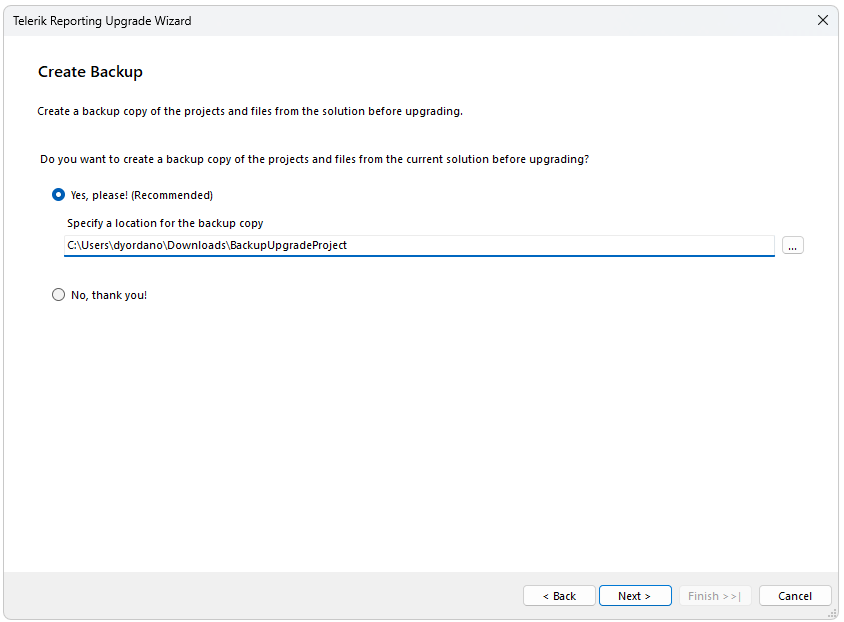Click the "Create Backup" heading

90,71
